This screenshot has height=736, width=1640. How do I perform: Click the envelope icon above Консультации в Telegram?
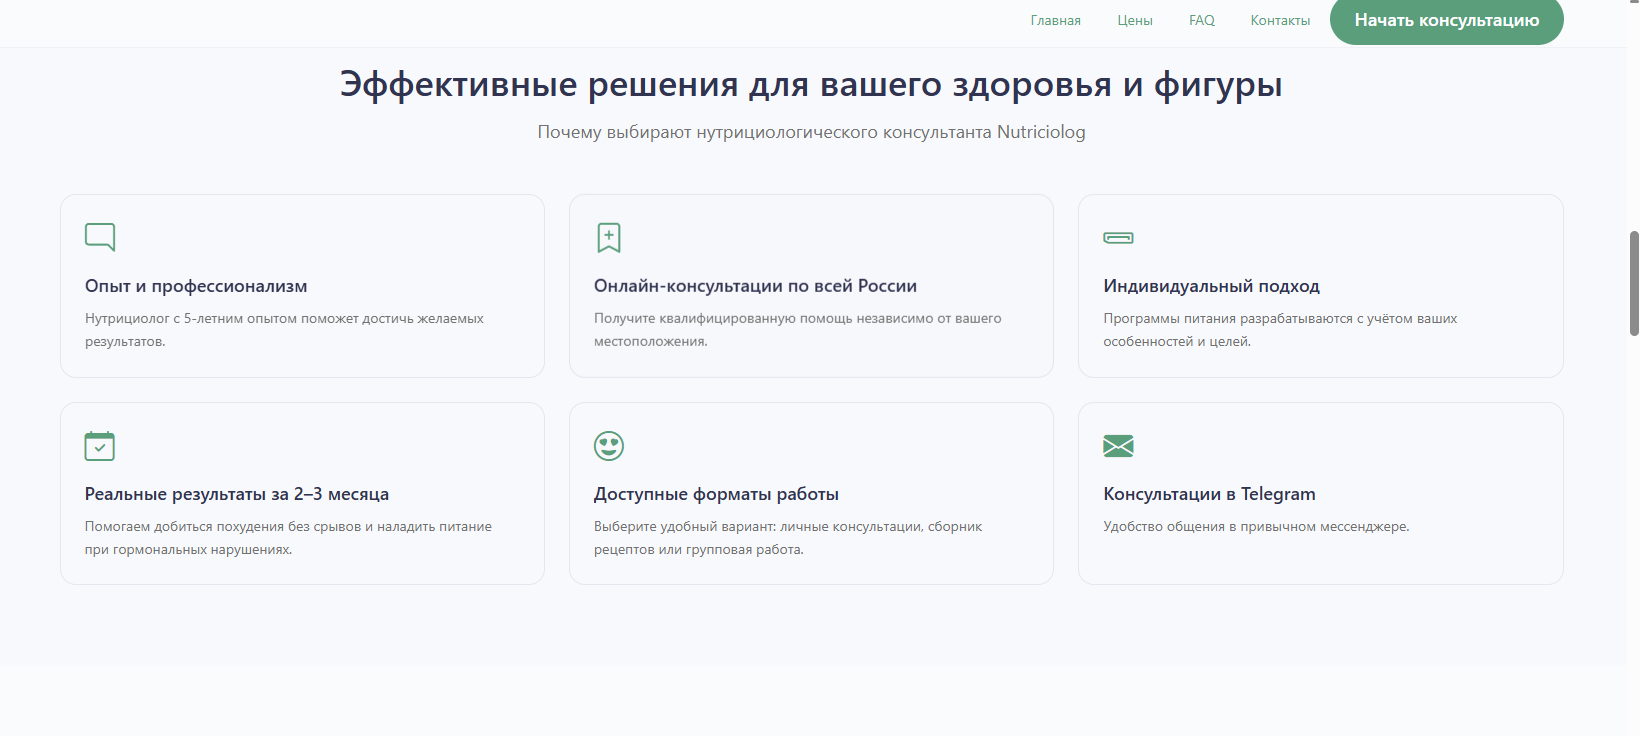(1118, 446)
